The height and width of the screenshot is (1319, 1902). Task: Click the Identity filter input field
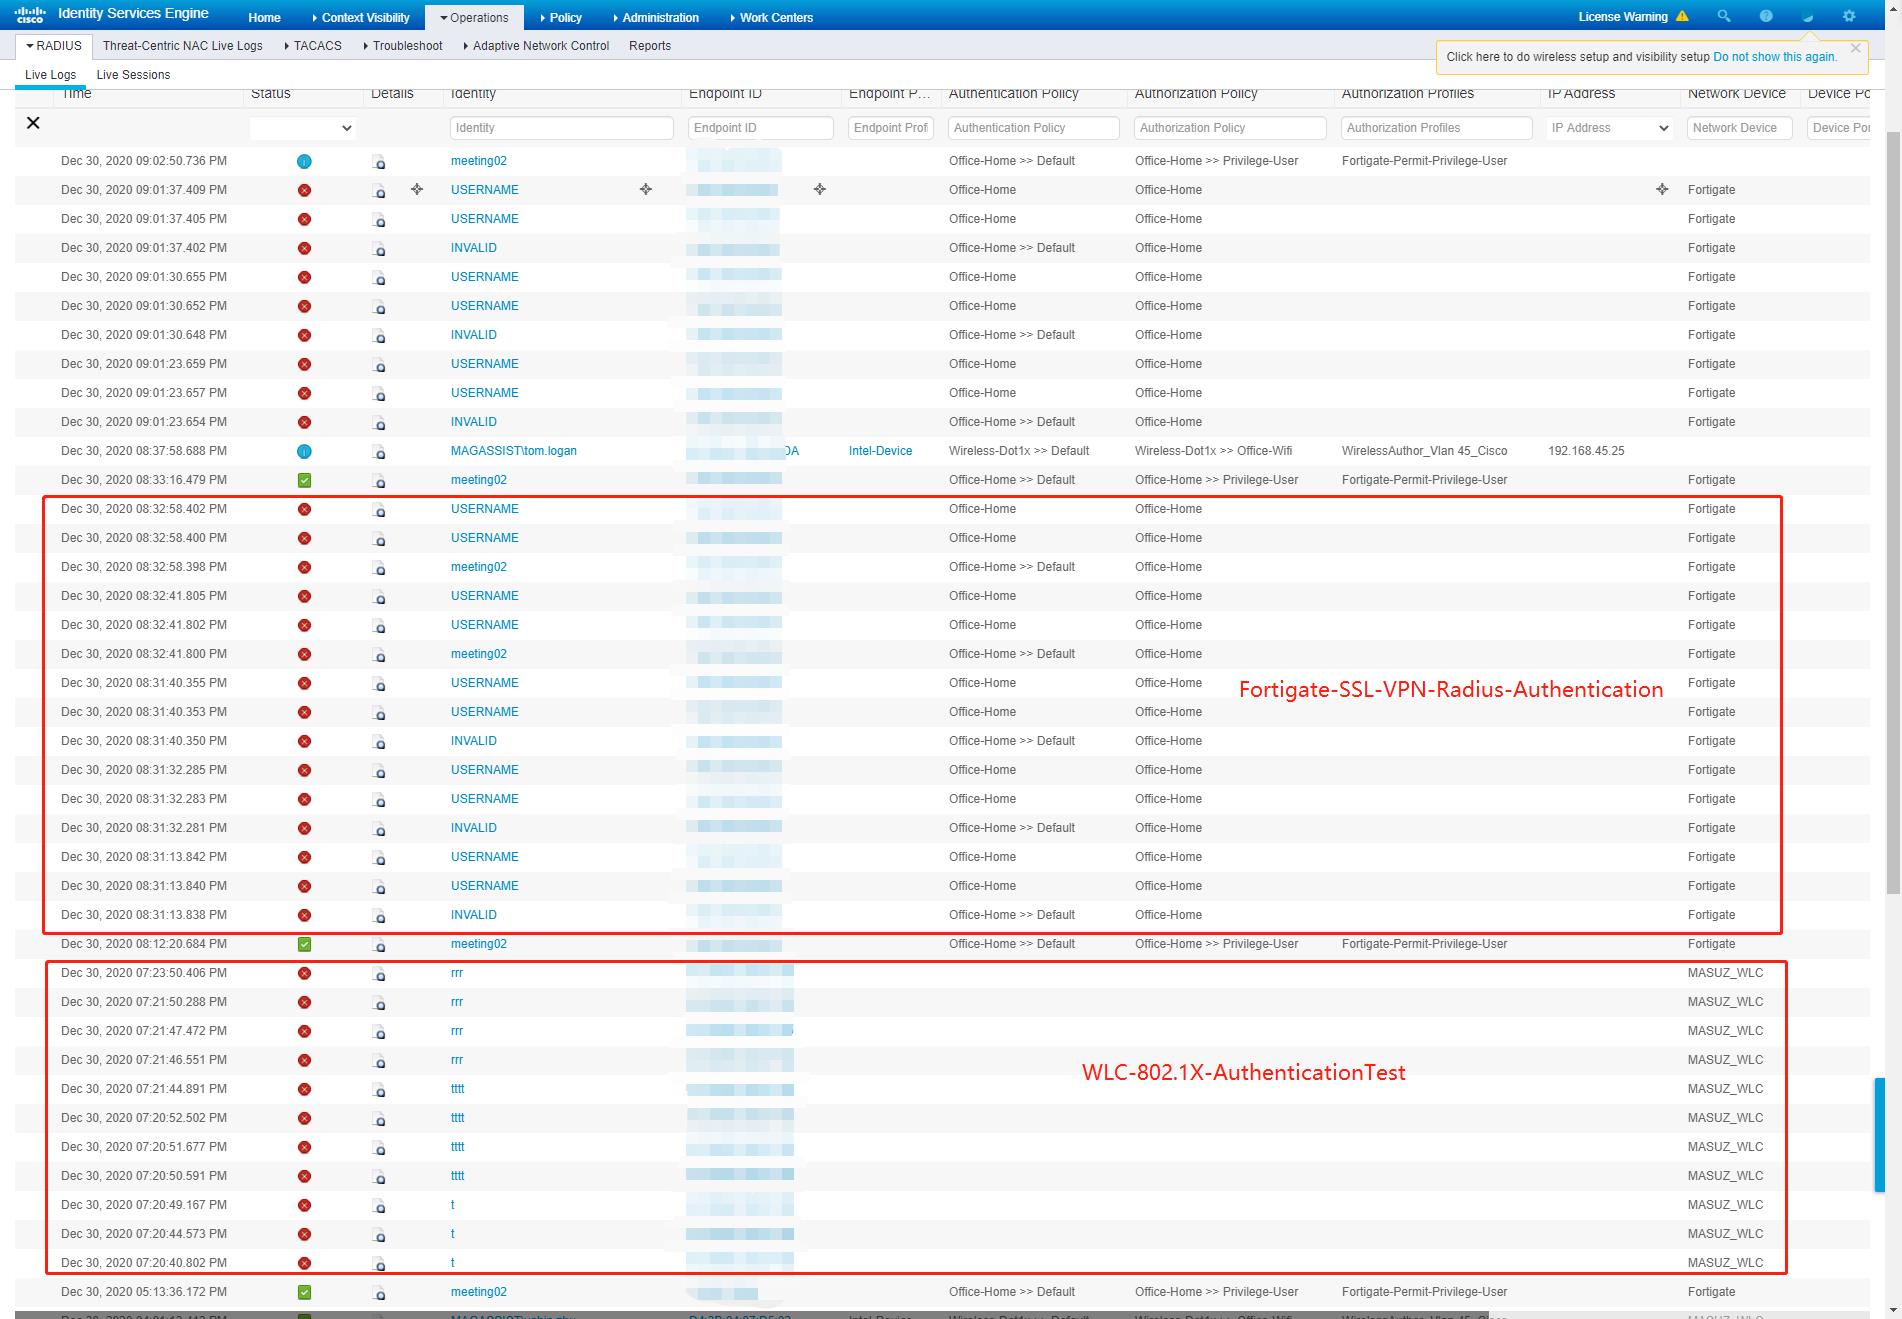pos(561,128)
